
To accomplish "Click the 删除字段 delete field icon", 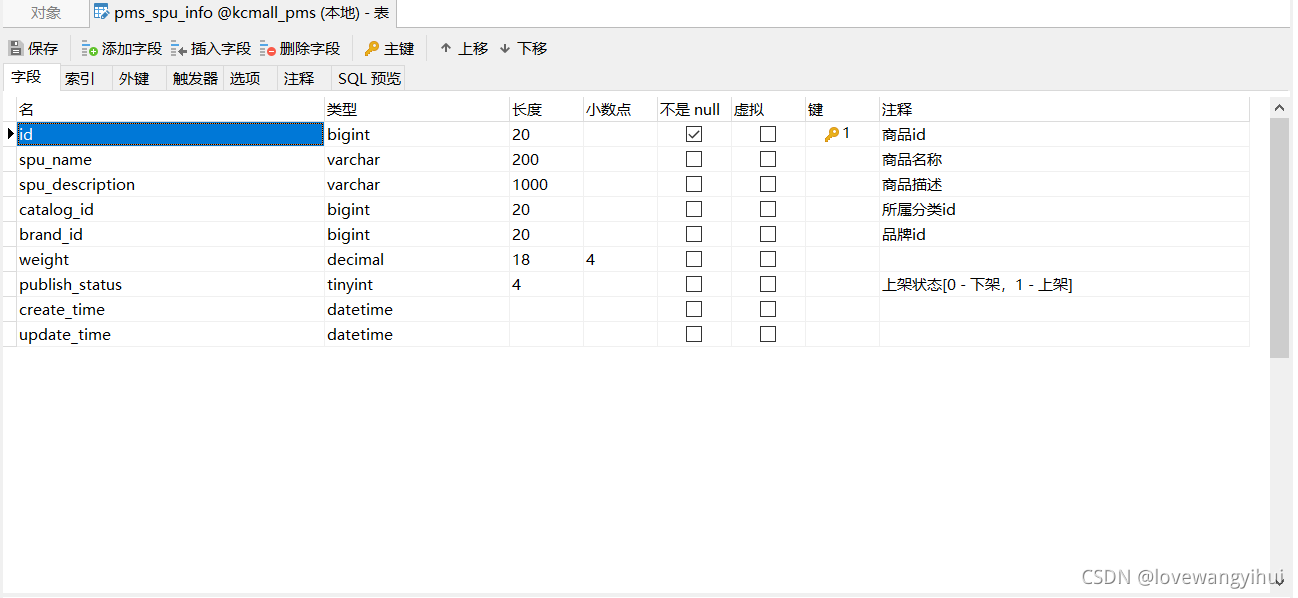I will tap(267, 47).
